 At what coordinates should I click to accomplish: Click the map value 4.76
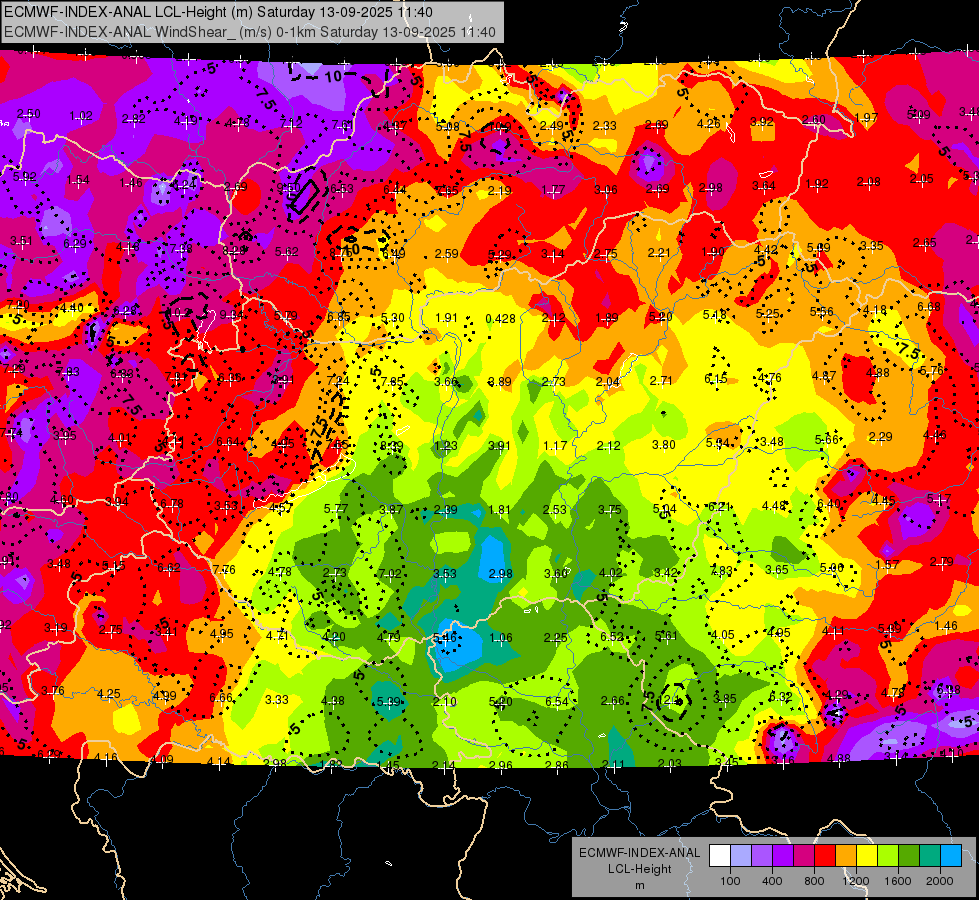(x=770, y=377)
